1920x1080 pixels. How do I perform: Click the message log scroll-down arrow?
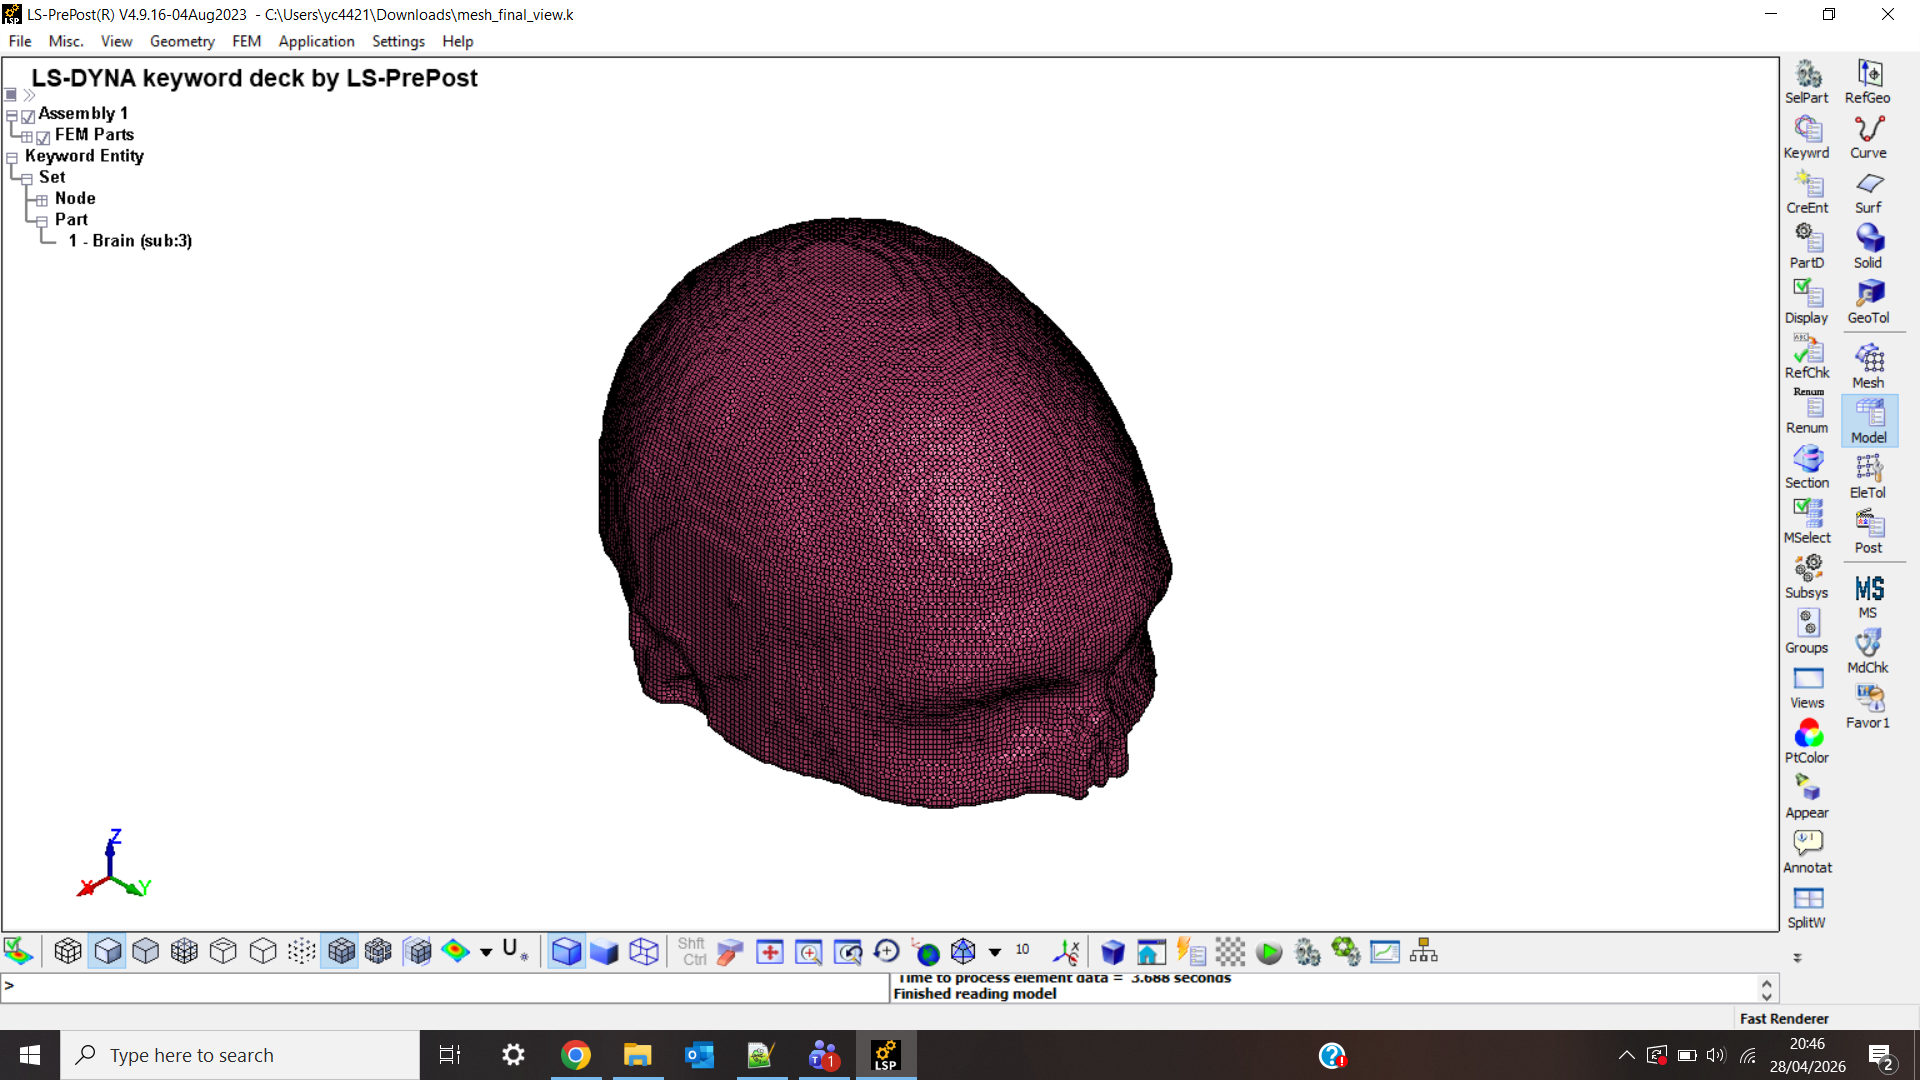1767,996
